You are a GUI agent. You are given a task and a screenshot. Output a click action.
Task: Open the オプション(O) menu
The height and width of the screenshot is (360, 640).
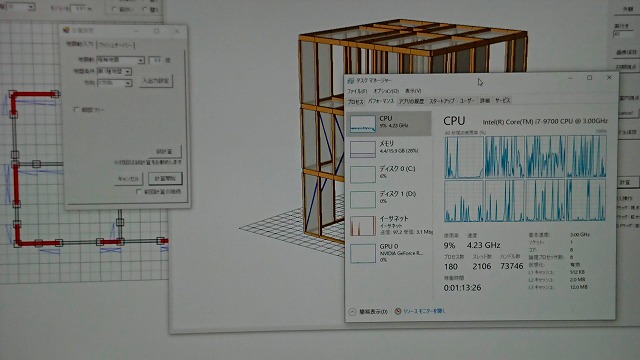click(386, 91)
